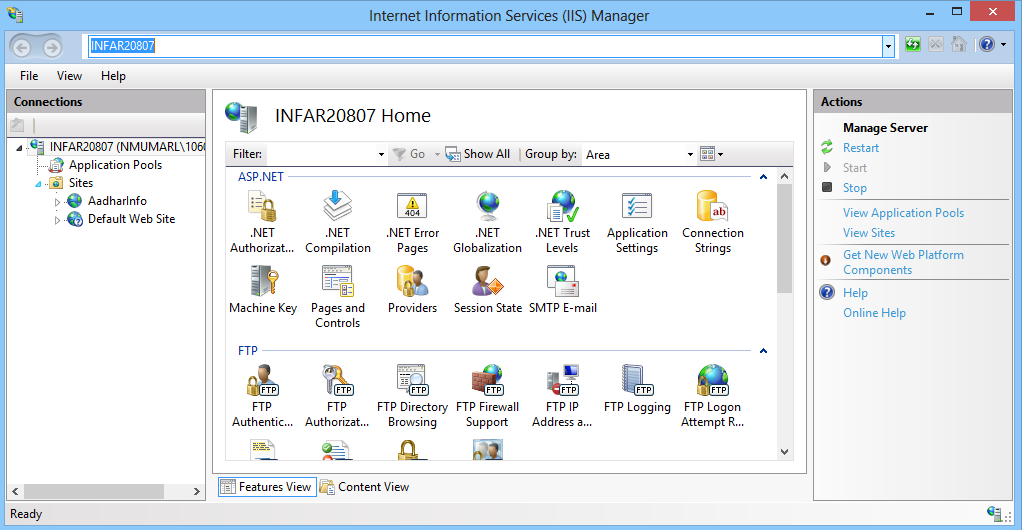Open FTP IP Address restrictions feature

(x=562, y=396)
